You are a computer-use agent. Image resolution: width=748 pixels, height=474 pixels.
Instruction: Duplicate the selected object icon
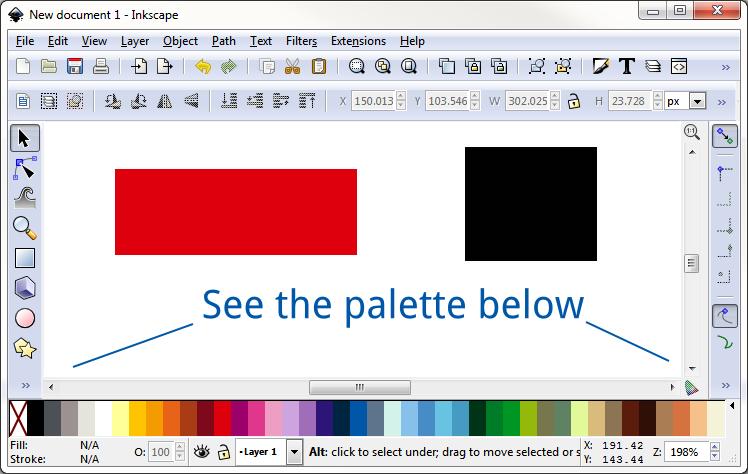click(x=447, y=66)
